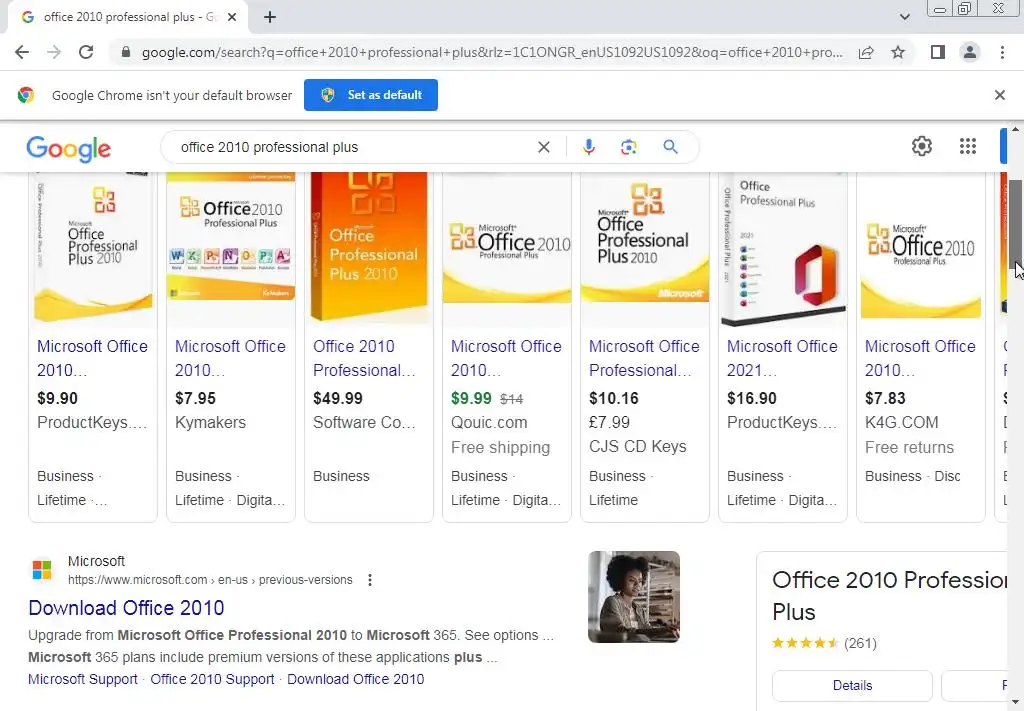Open the $9.90 ProductKeys Office 2010 listing
This screenshot has height=711, width=1024.
coord(92,358)
